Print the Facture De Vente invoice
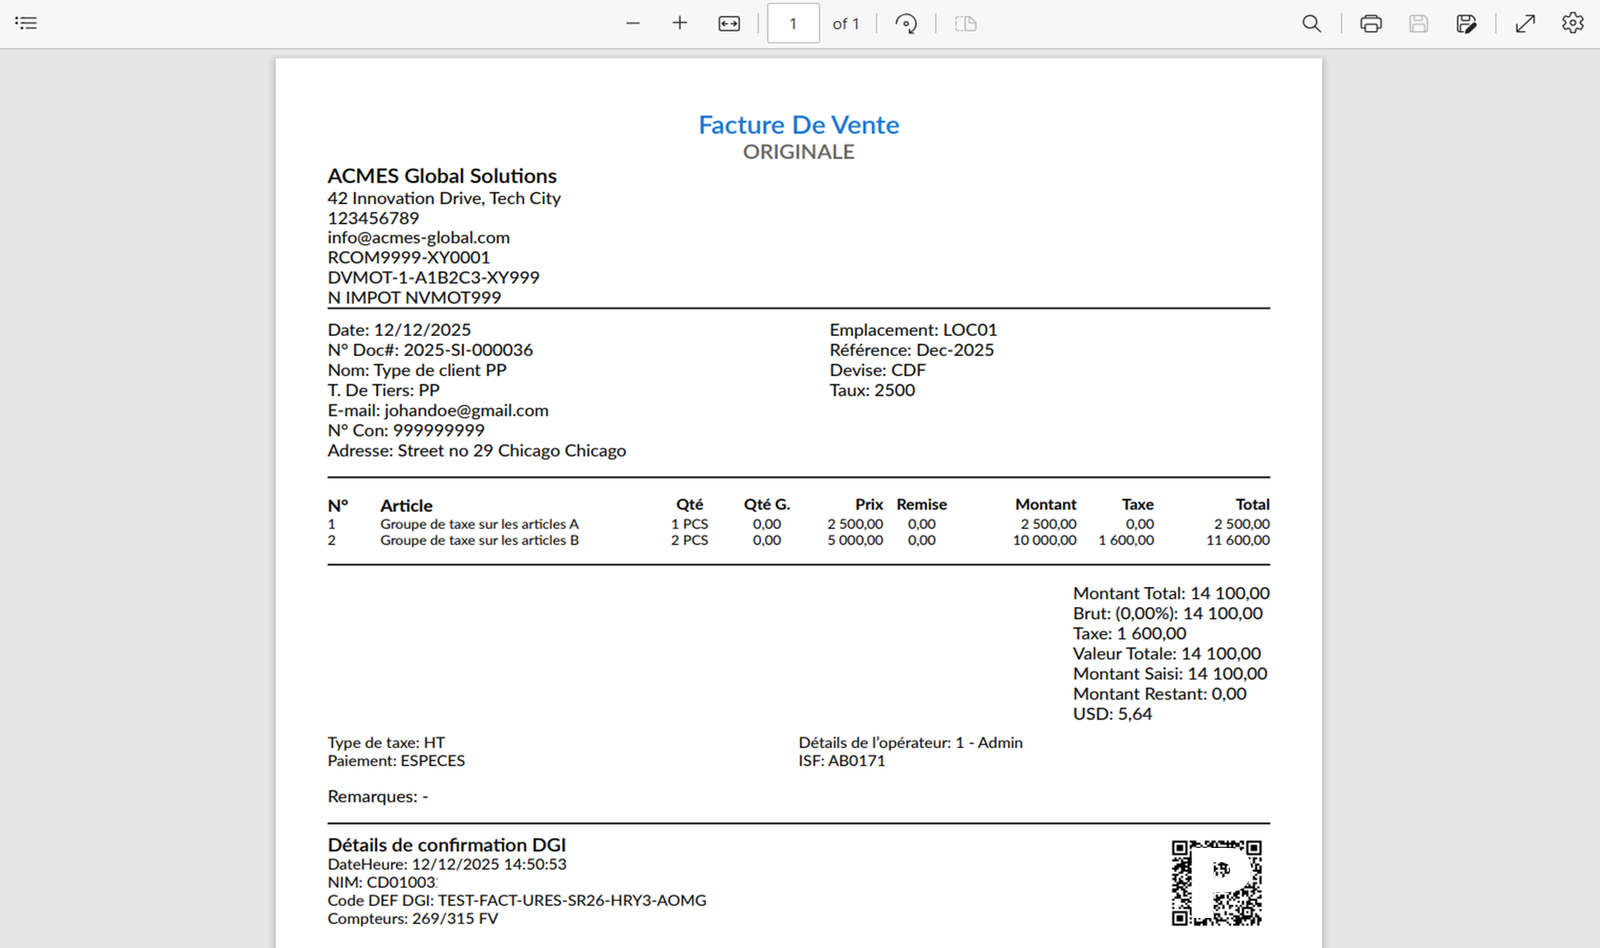 coord(1369,23)
